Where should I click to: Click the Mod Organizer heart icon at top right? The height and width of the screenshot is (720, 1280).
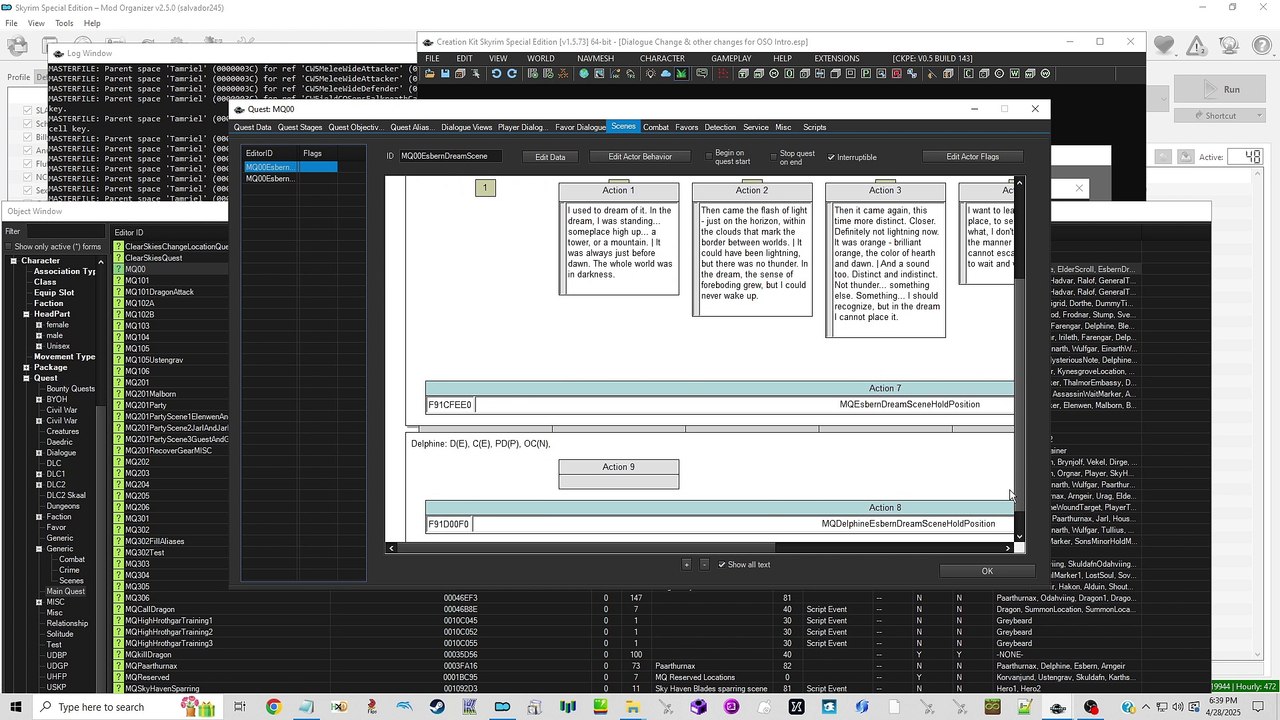1163,45
